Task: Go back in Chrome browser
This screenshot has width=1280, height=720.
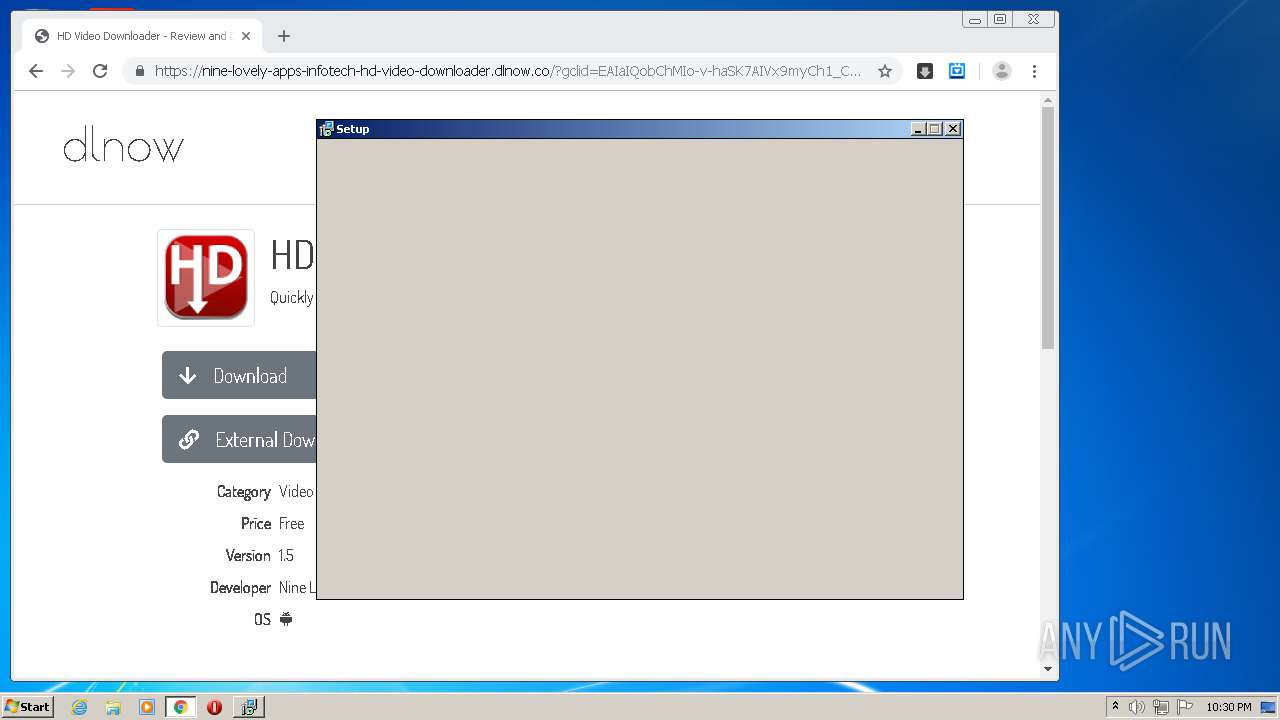Action: pyautogui.click(x=36, y=71)
